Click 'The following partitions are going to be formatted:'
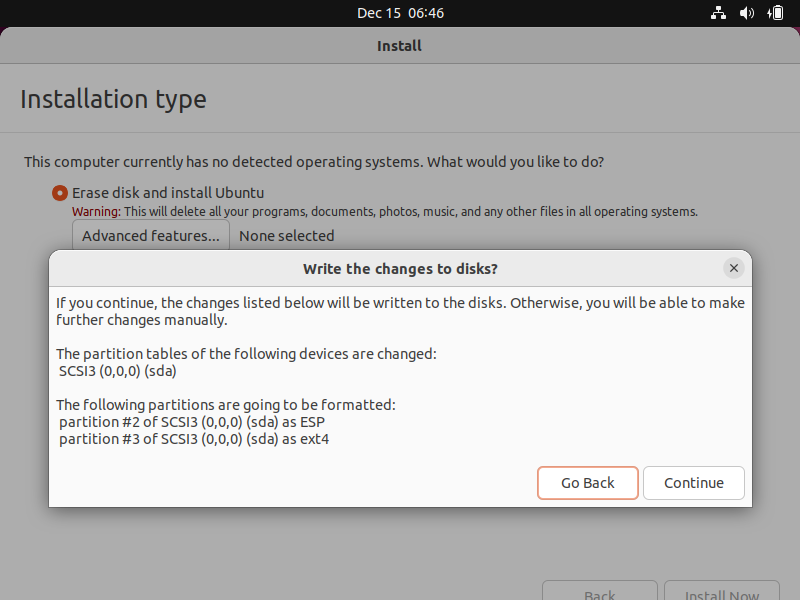 [x=226, y=405]
